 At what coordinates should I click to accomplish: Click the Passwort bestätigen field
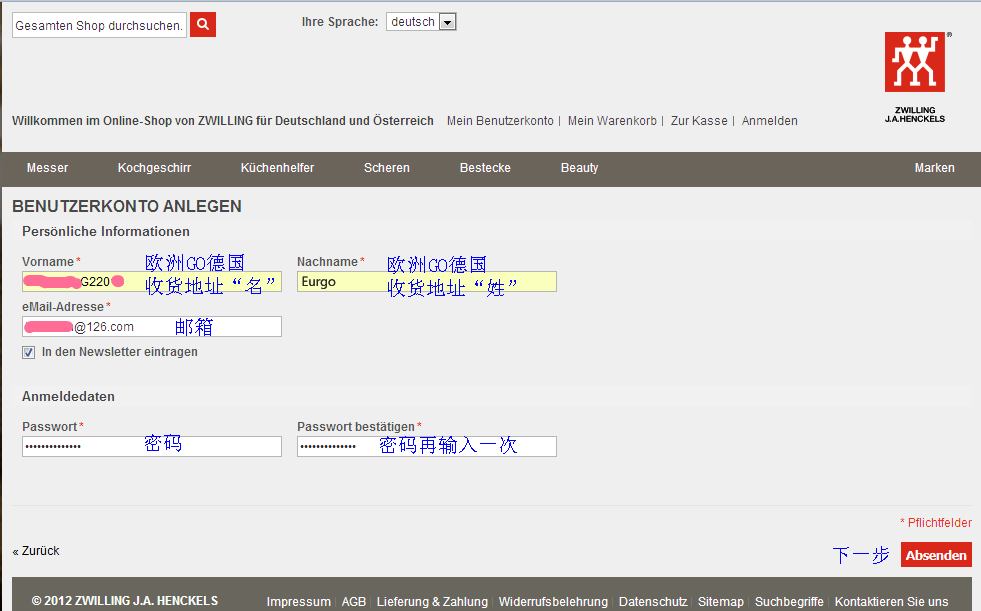click(x=426, y=446)
